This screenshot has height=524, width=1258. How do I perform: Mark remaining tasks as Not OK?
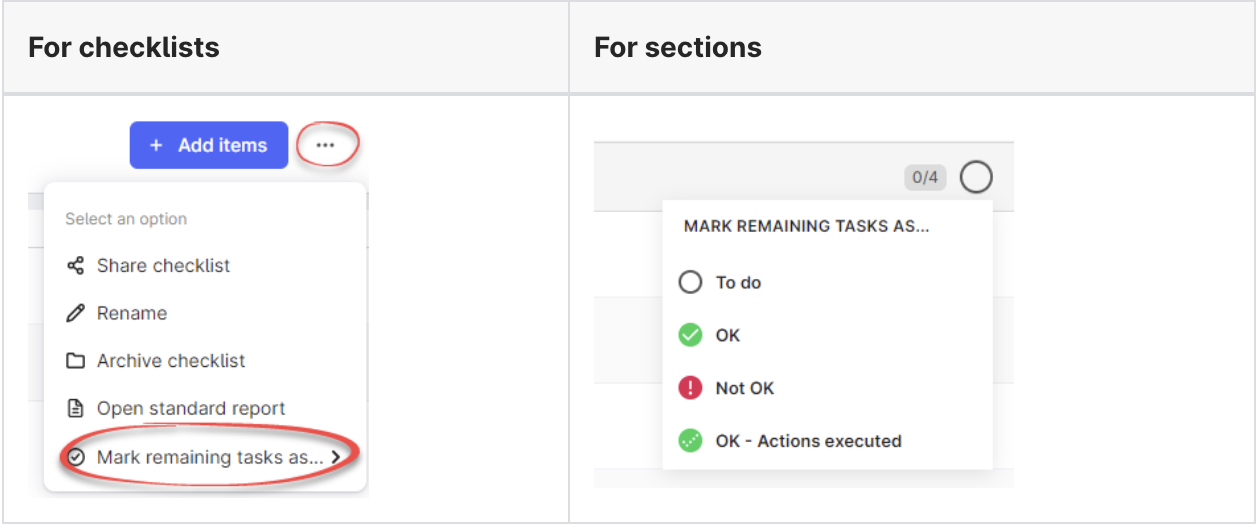coord(745,389)
